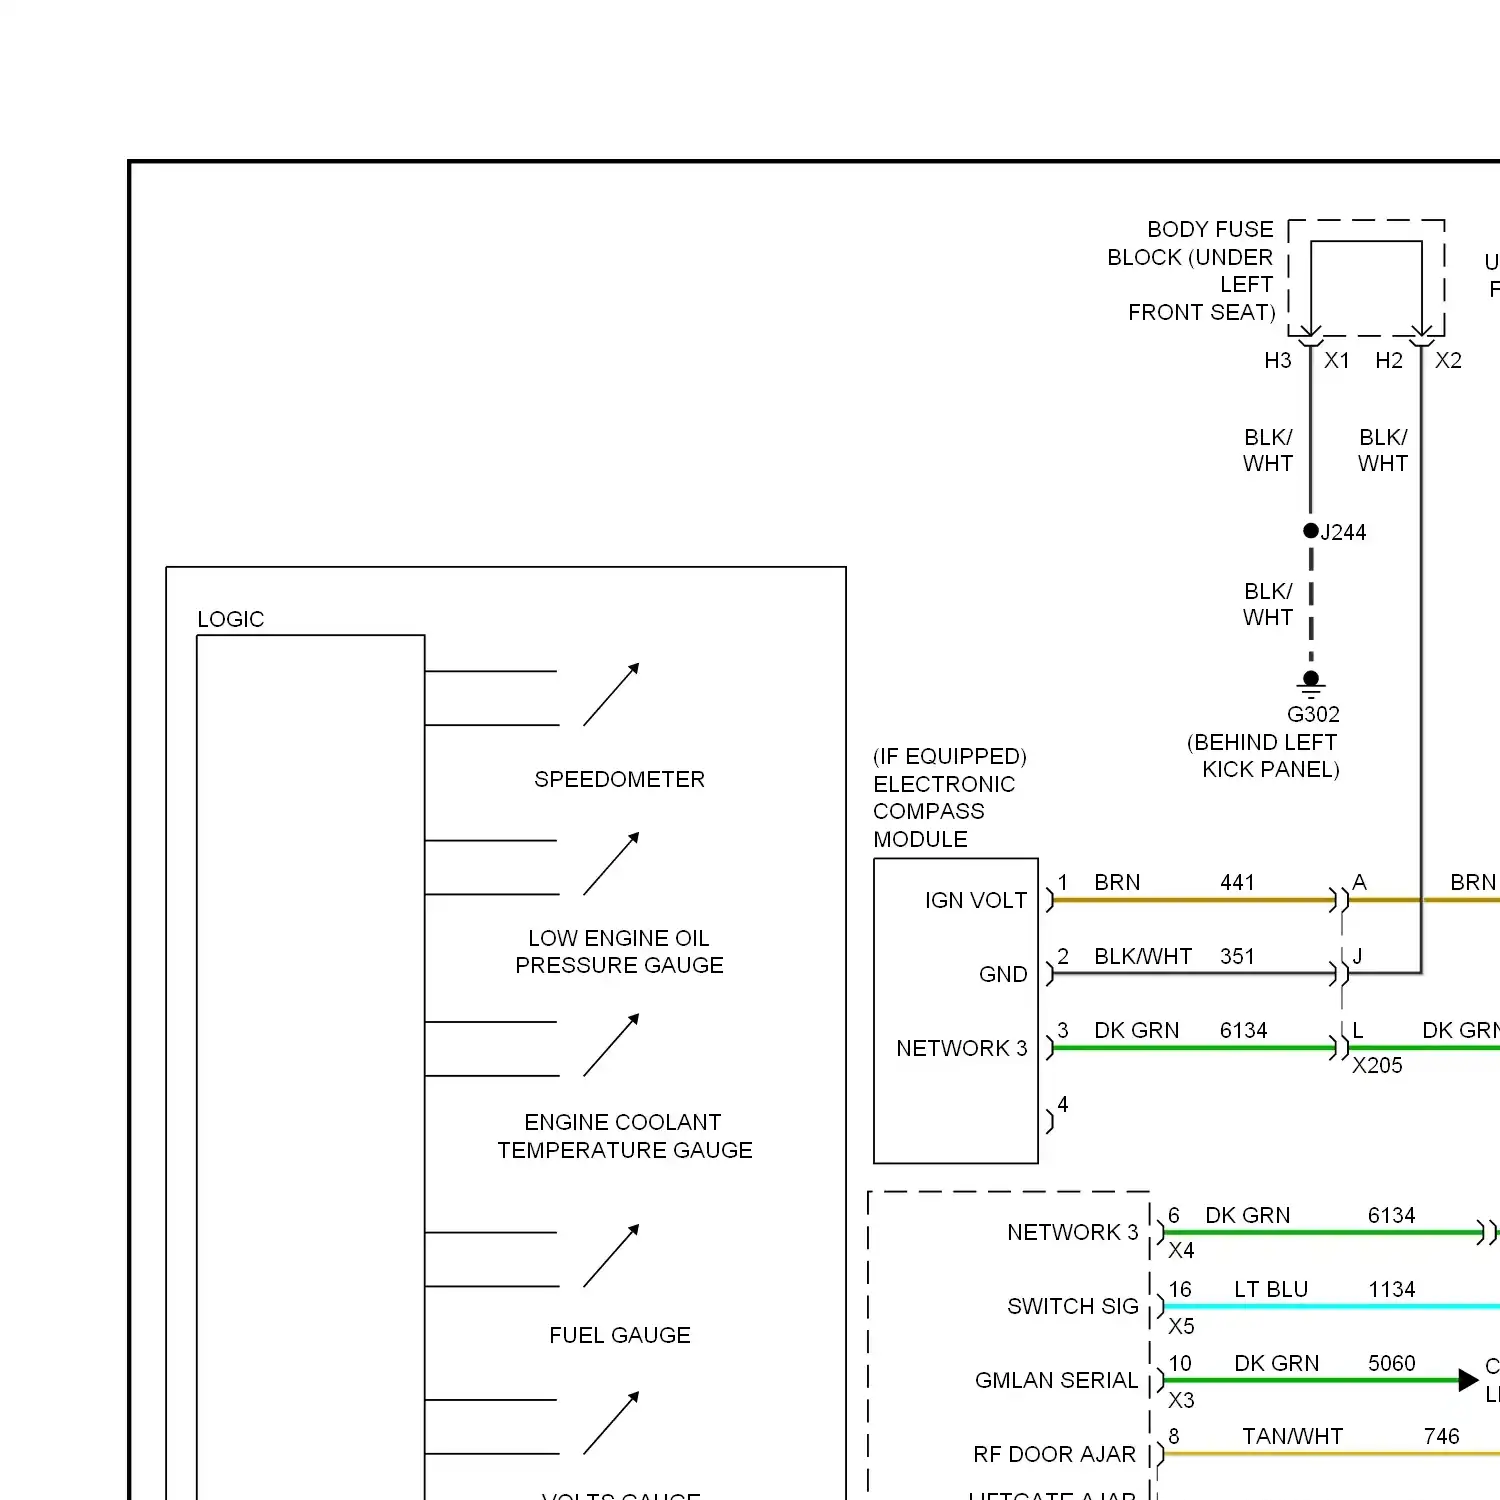Viewport: 1500px width, 1500px height.
Task: Click the speedometer gauge needle symbol
Action: tap(611, 695)
